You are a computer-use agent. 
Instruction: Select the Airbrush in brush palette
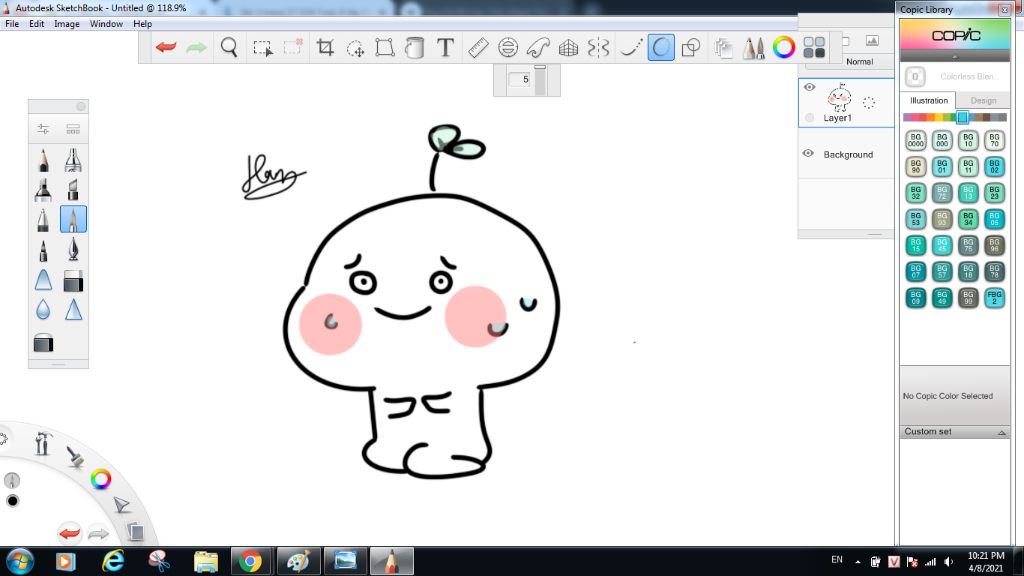point(73,160)
